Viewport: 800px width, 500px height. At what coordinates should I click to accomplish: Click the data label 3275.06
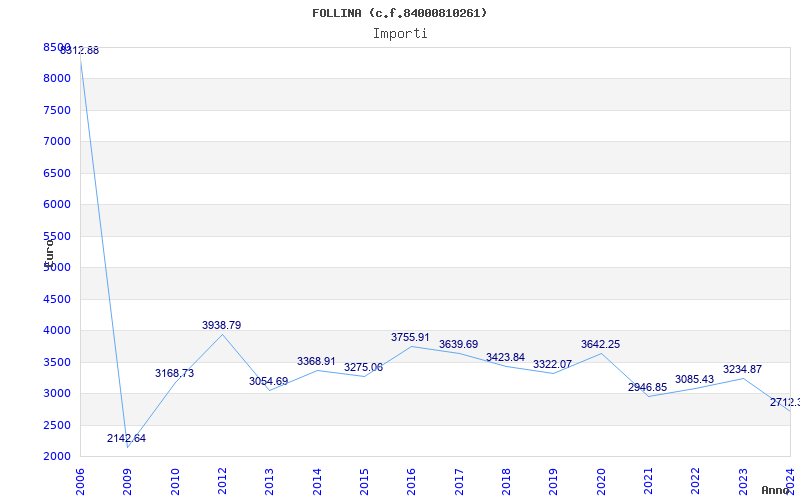coord(363,368)
